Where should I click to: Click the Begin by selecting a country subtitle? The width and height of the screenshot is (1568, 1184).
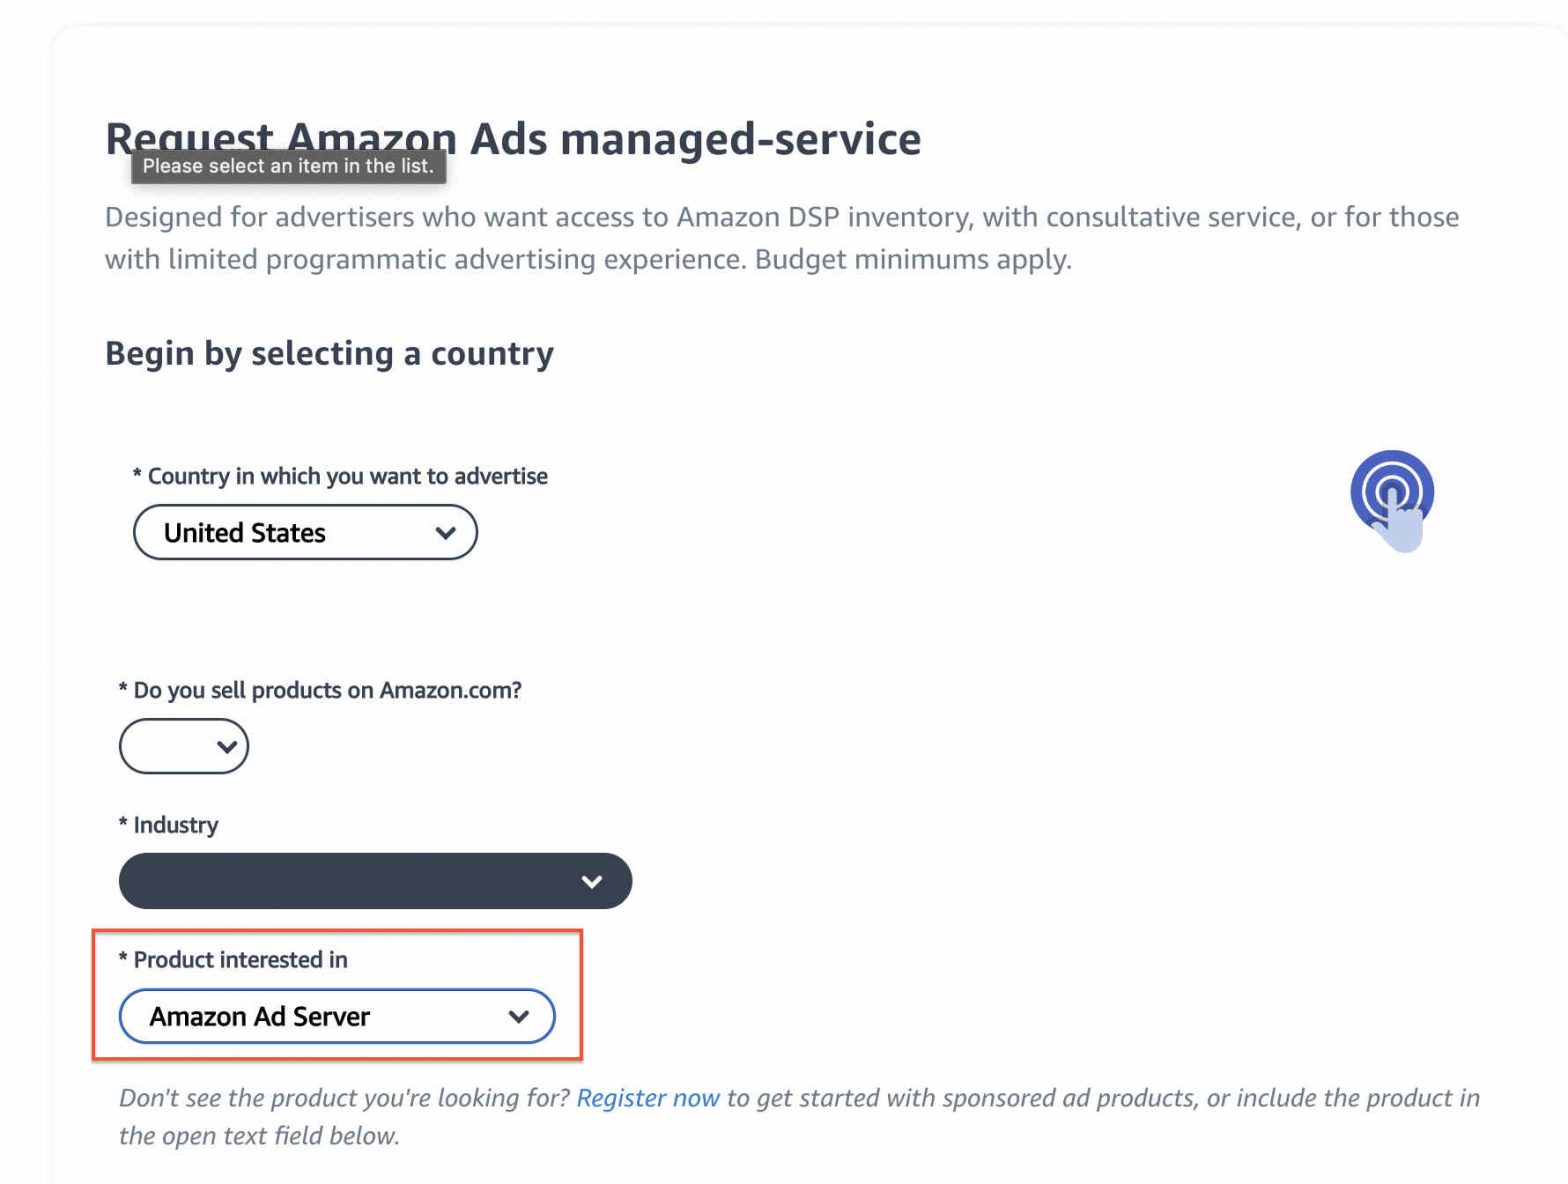pyautogui.click(x=329, y=353)
